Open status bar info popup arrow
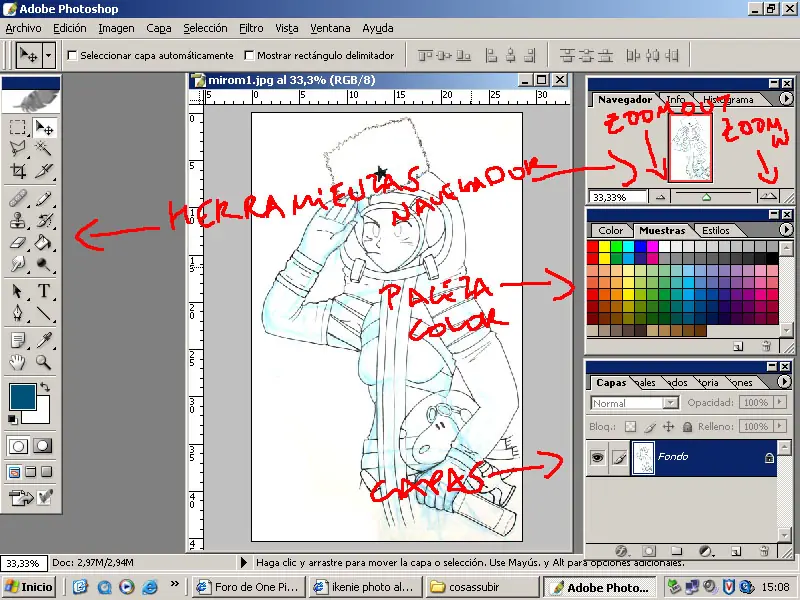800x600 pixels. coord(244,562)
